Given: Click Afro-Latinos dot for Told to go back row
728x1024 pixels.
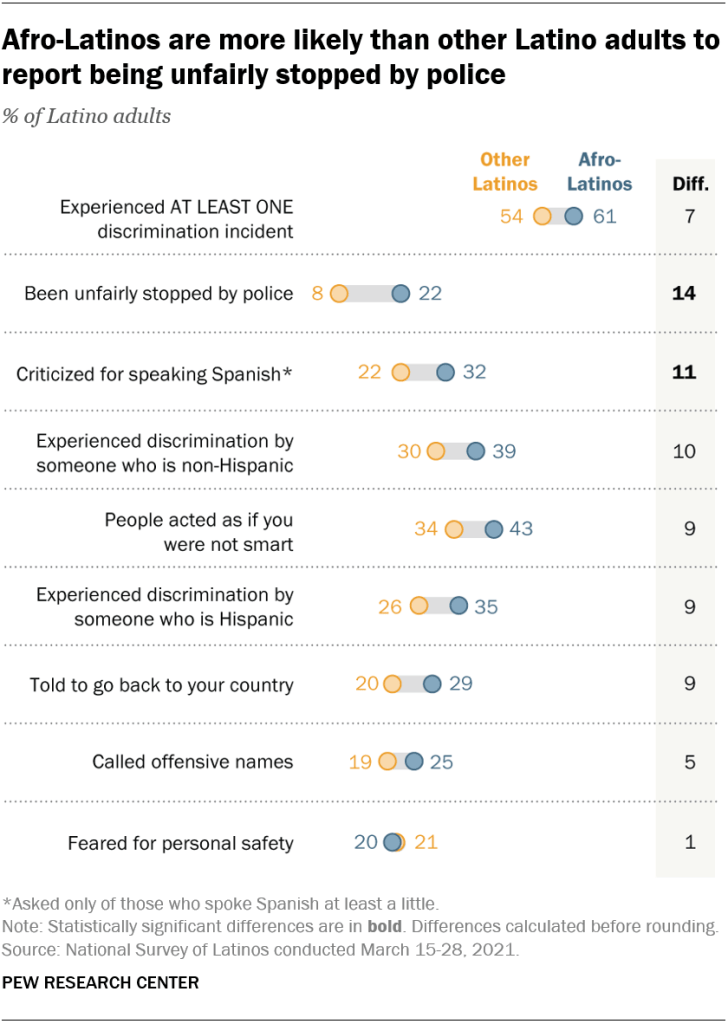Looking at the screenshot, I should [x=432, y=685].
